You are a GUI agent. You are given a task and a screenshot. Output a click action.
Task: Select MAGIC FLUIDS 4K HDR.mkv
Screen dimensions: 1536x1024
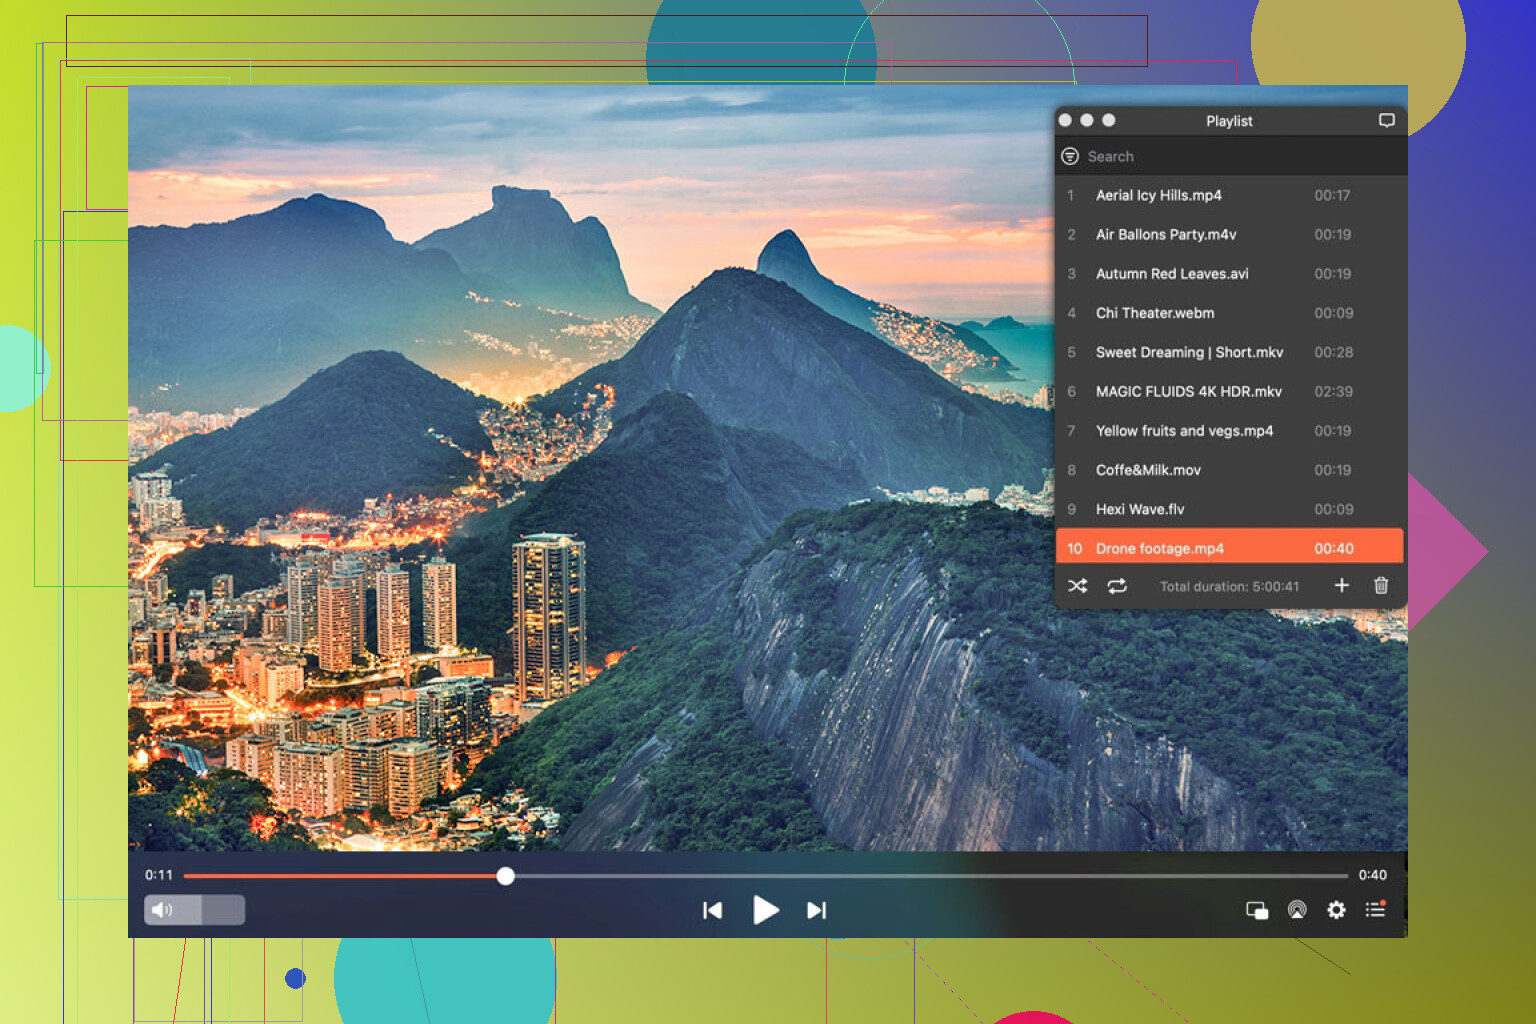[x=1188, y=391]
